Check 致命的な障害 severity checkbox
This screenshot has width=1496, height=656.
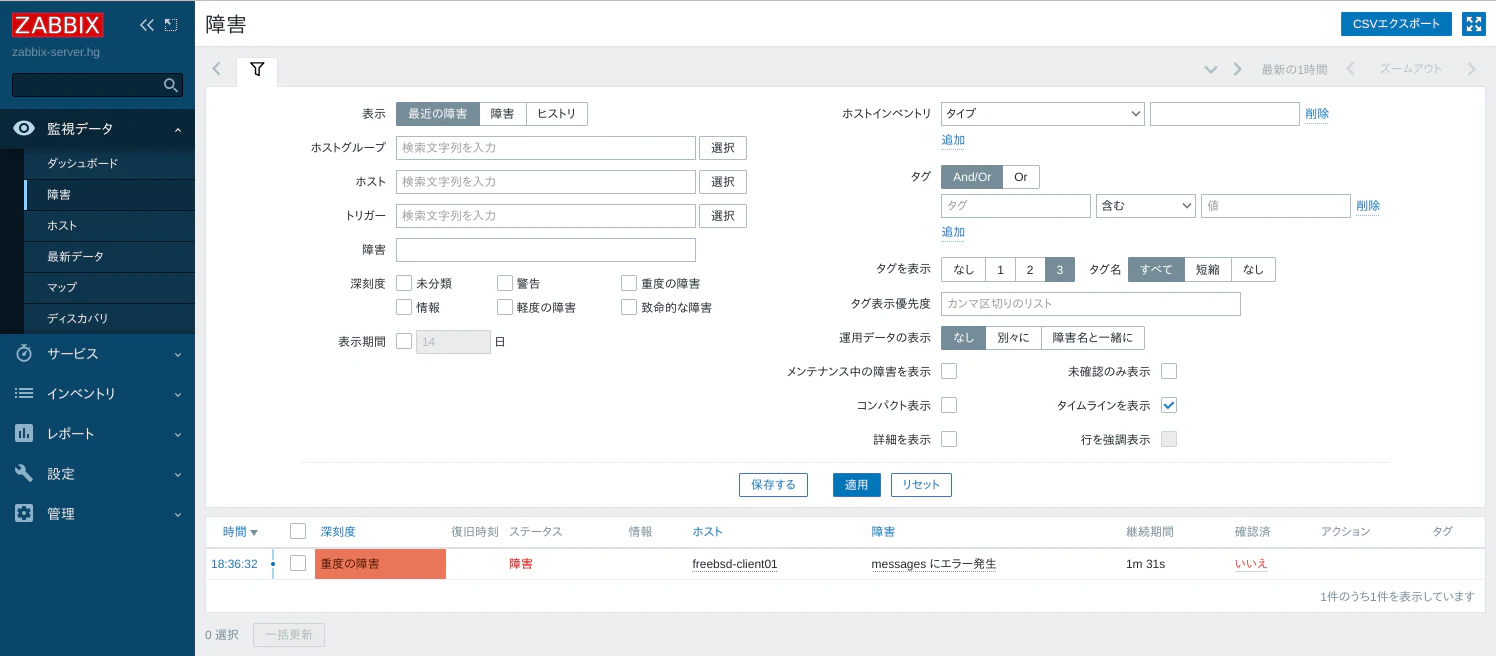pos(629,307)
